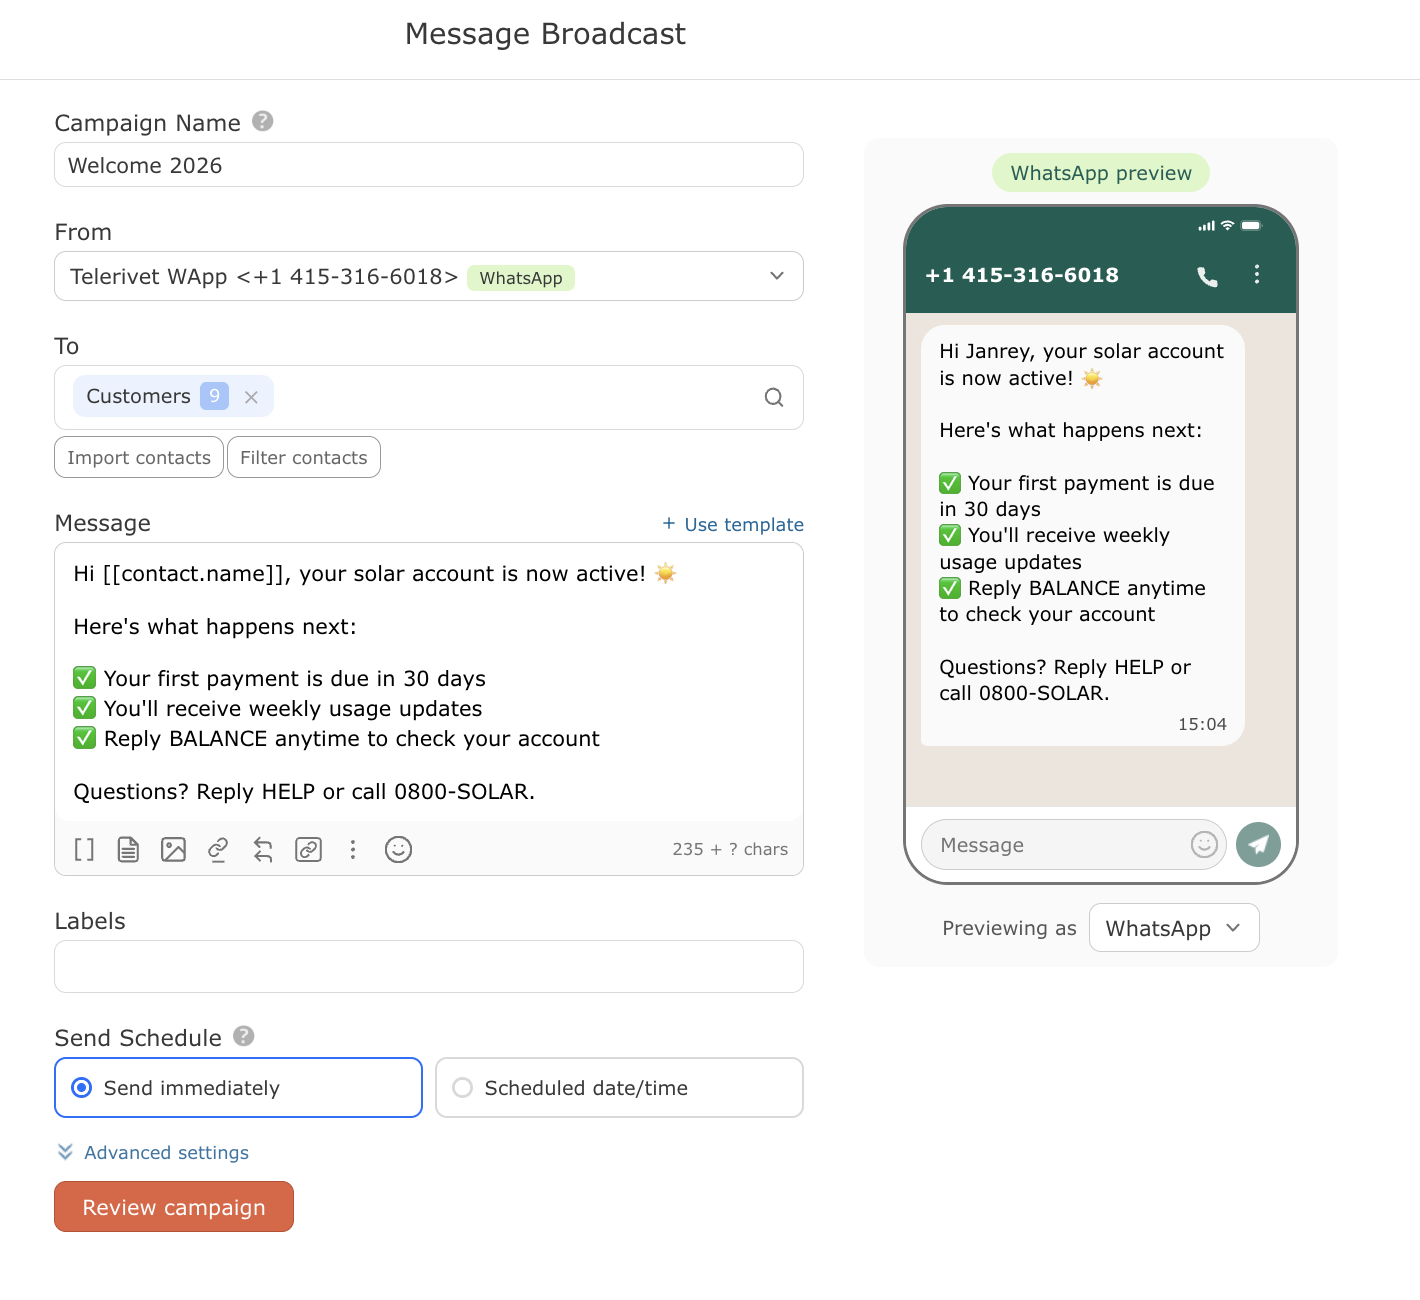Image resolution: width=1420 pixels, height=1300 pixels.
Task: Open the From route dropdown
Action: [x=429, y=276]
